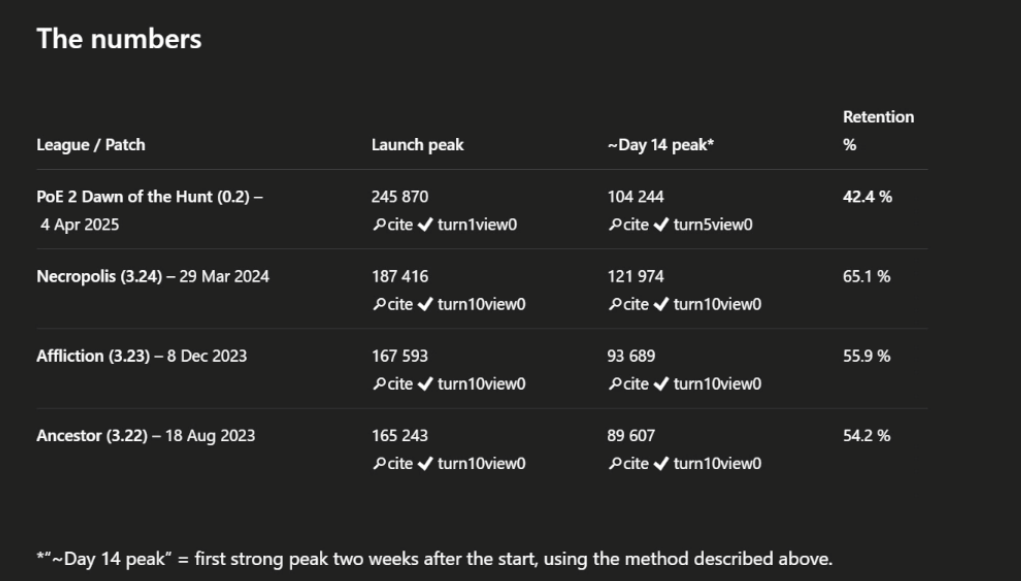Click the magnifier cite icon under 89 607

pos(615,464)
